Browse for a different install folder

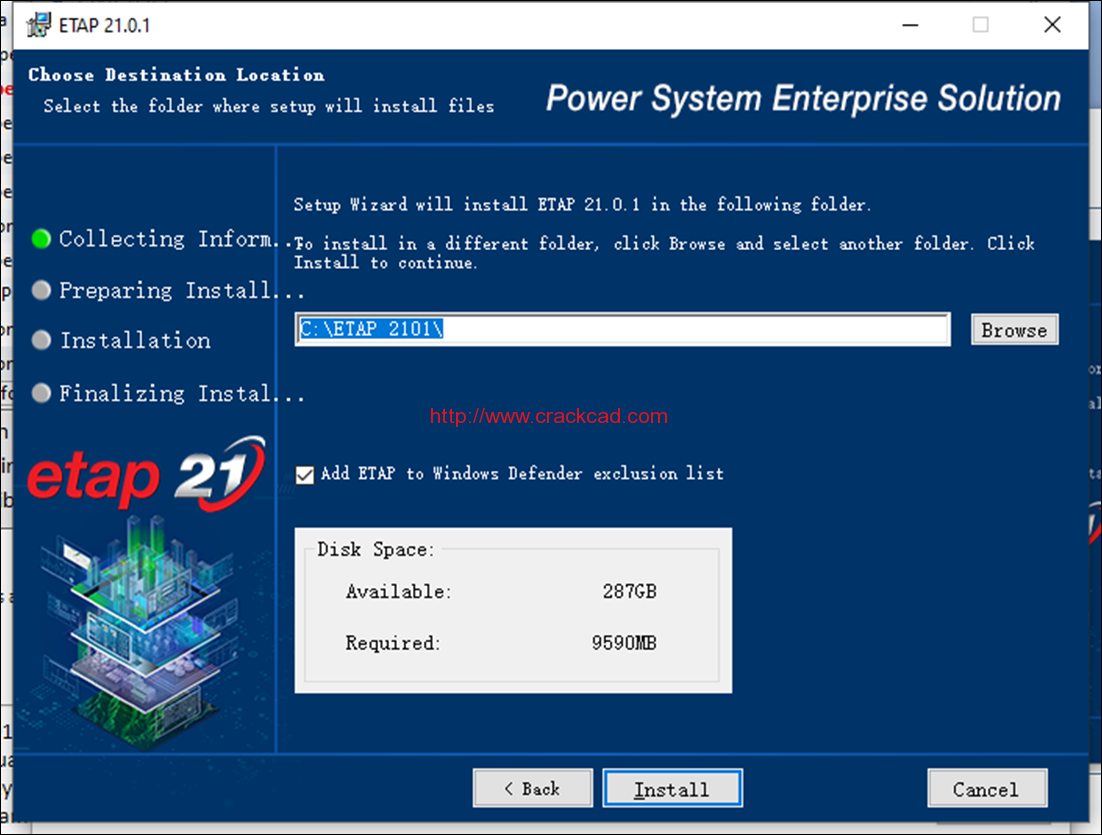point(1014,330)
